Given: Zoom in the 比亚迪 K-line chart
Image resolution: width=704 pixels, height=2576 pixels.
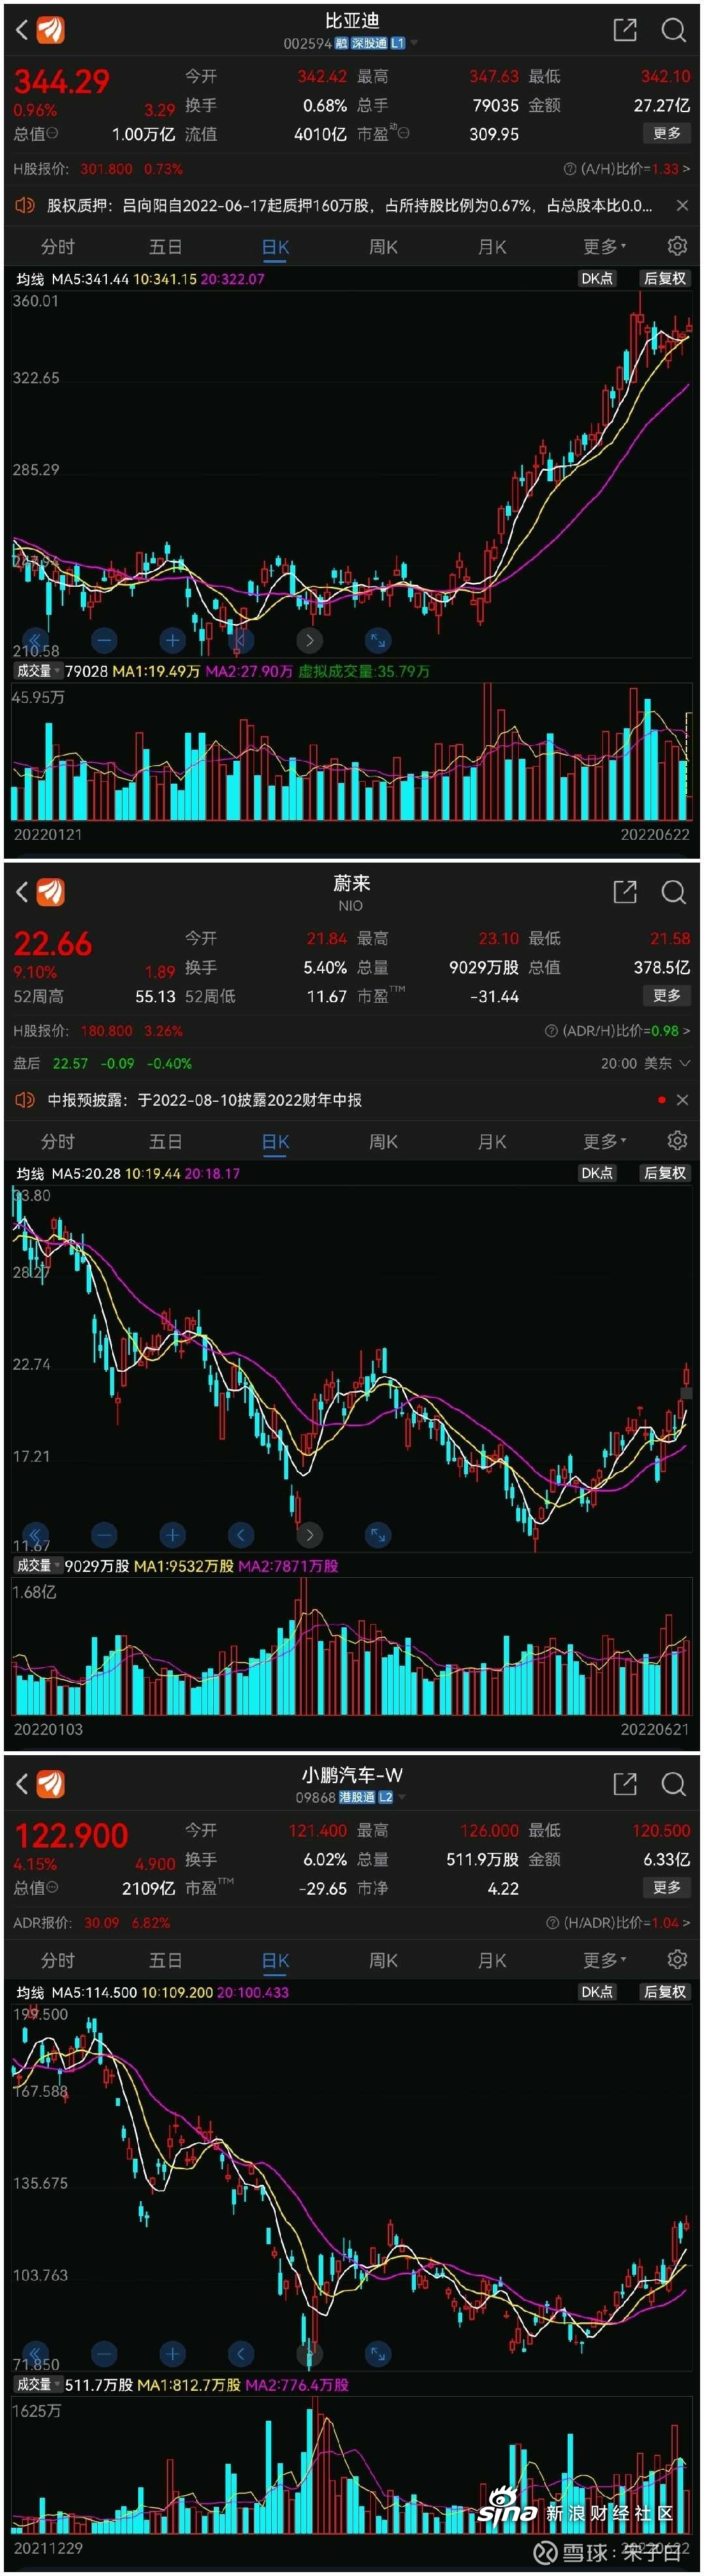Looking at the screenshot, I should [x=172, y=640].
